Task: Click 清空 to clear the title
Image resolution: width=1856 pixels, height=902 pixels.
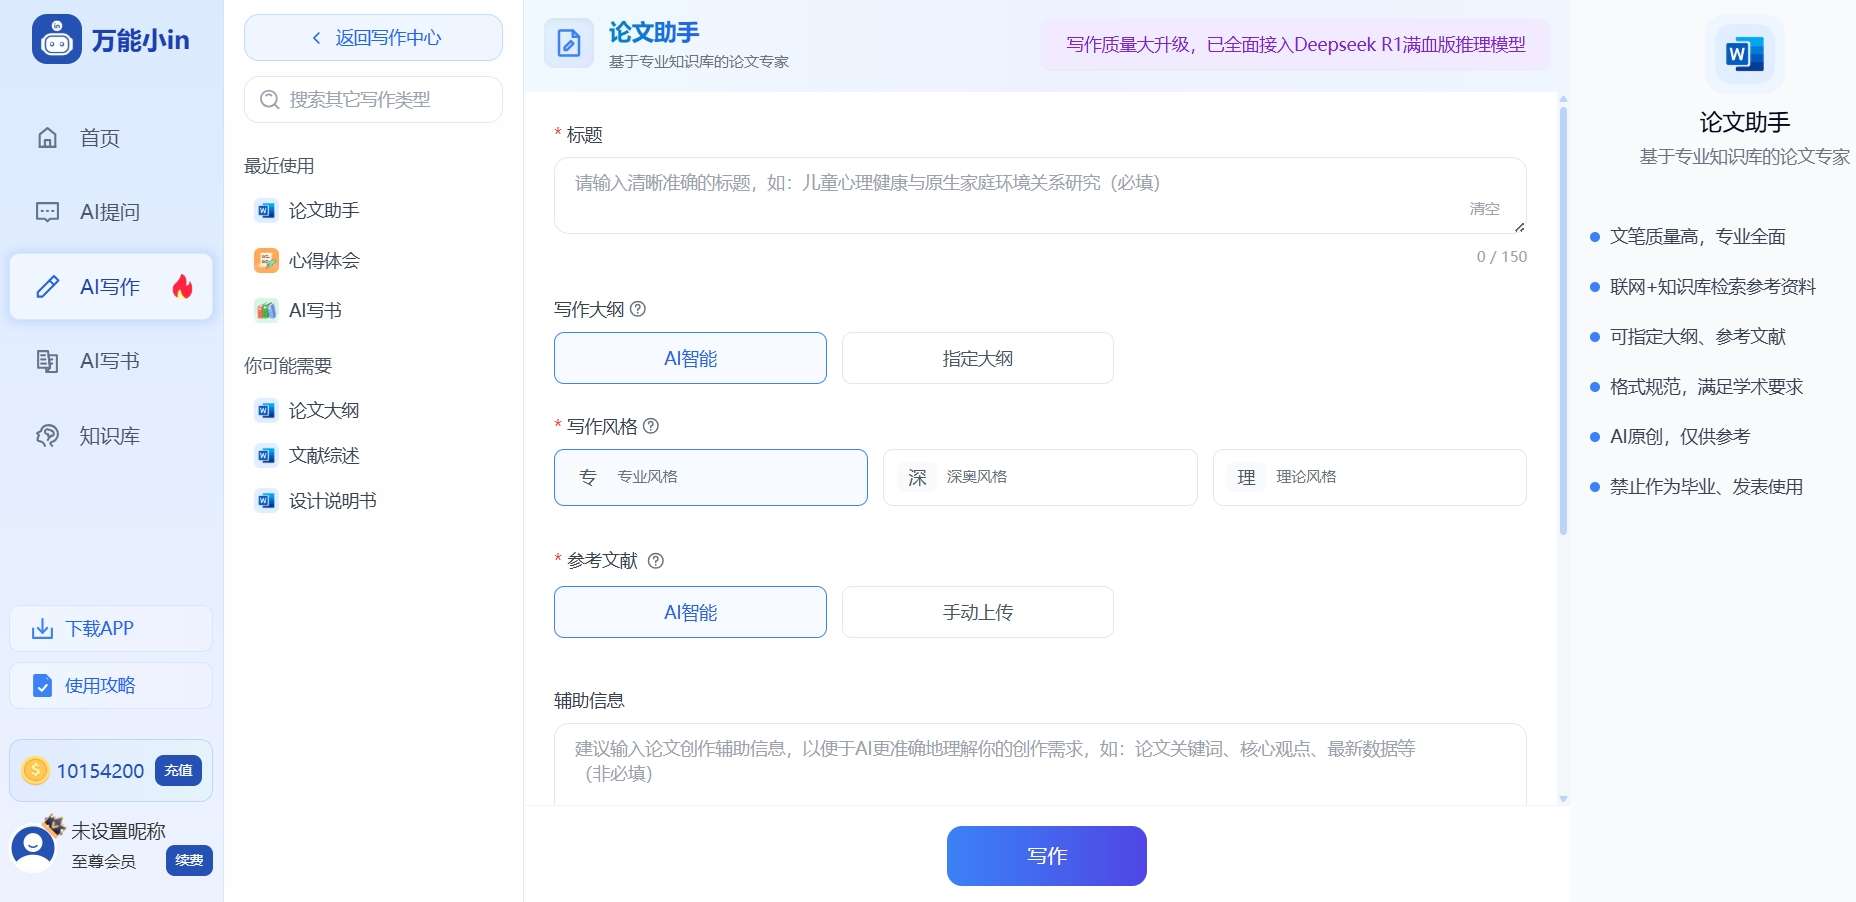Action: [x=1484, y=209]
